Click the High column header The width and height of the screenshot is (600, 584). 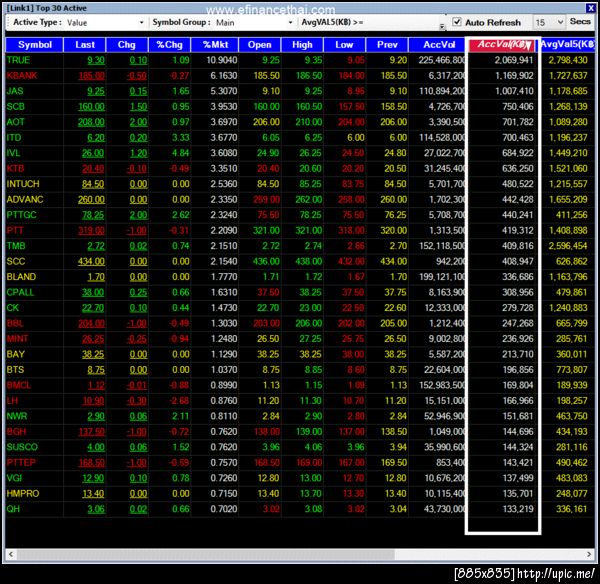(x=302, y=45)
